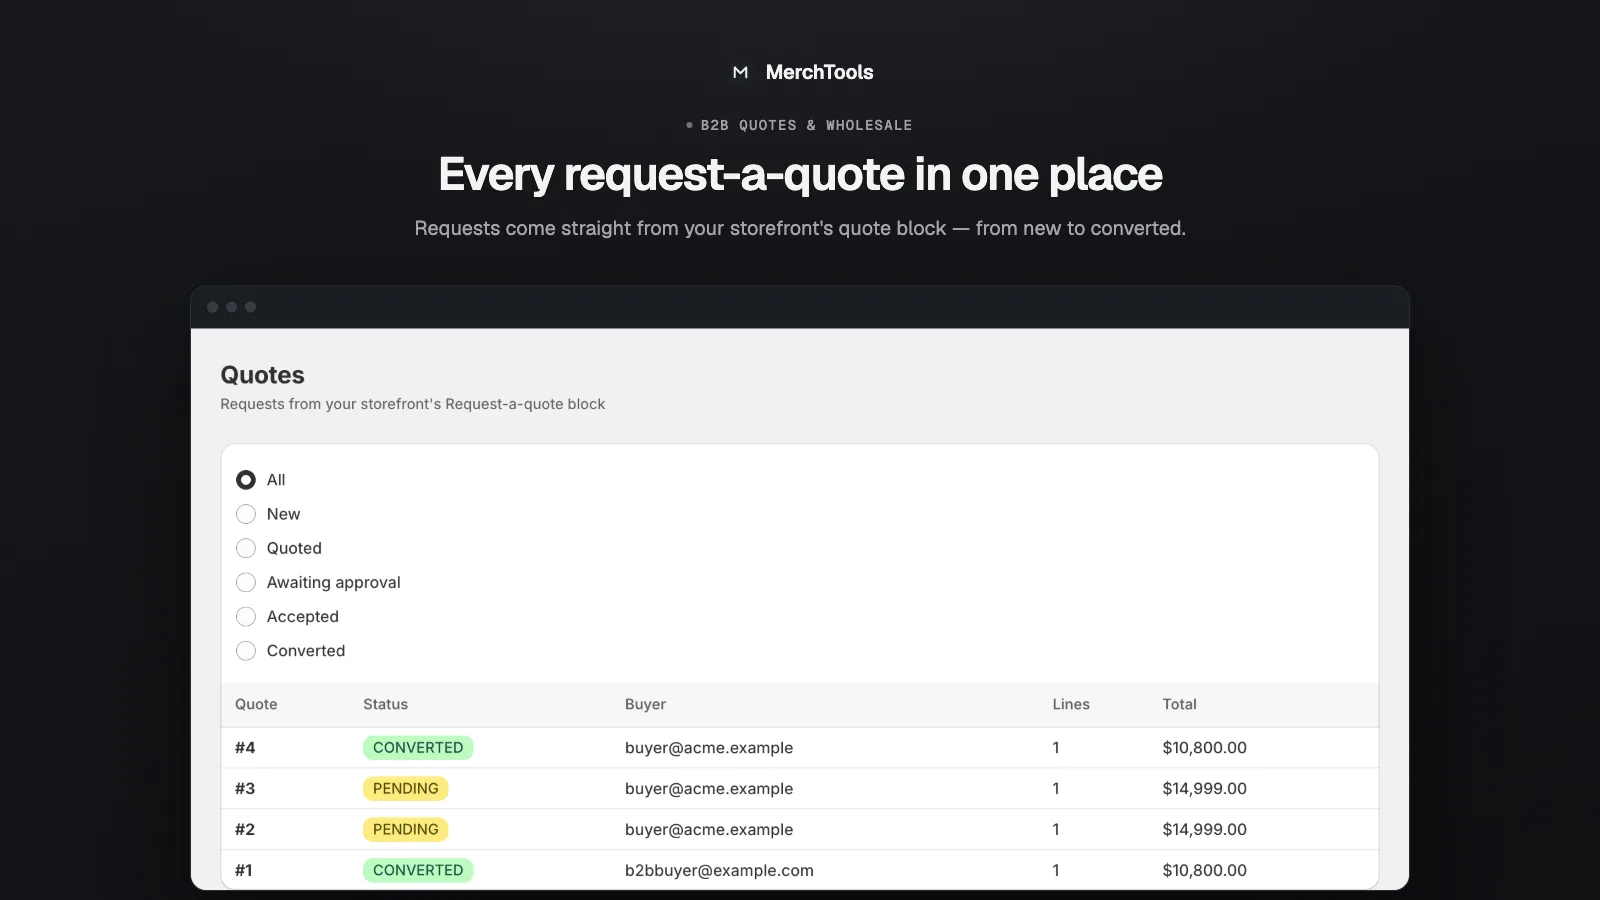Screen dimensions: 1600x900
Task: Filter by Awaiting approval
Action: tap(245, 582)
